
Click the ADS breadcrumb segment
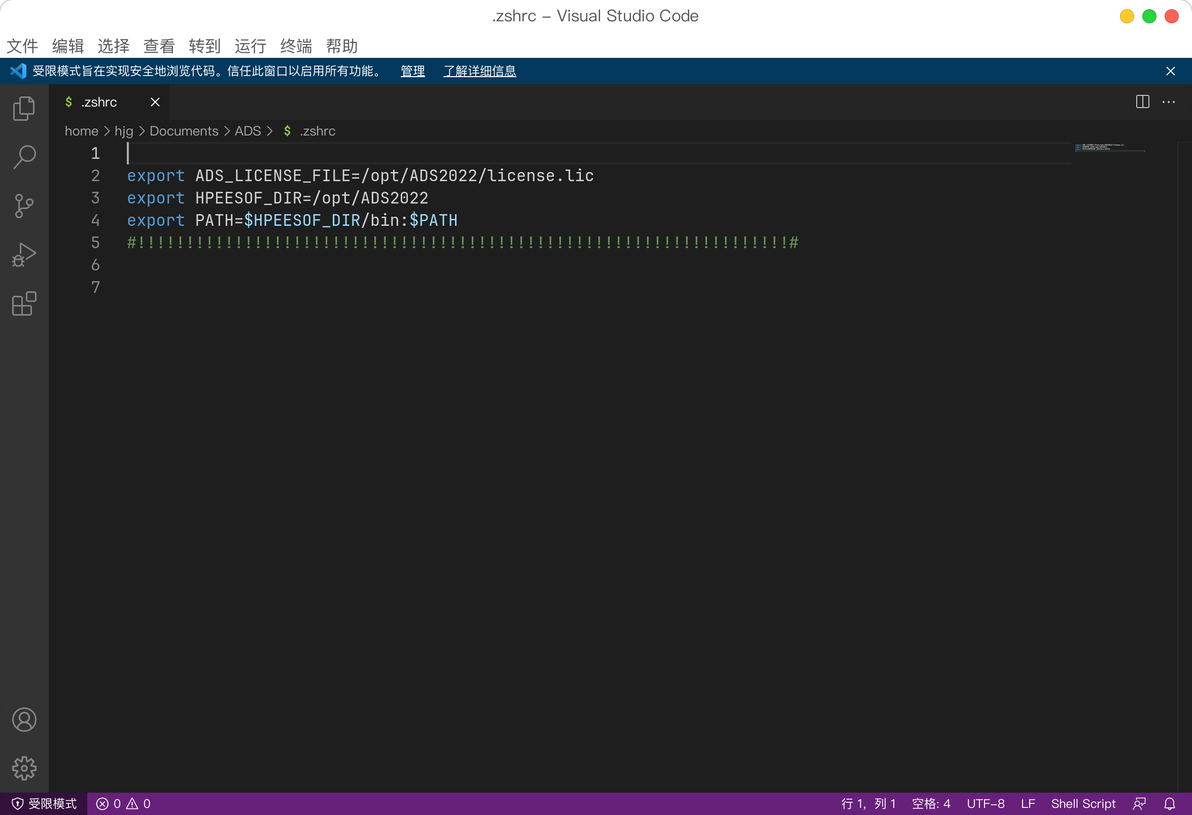pyautogui.click(x=248, y=131)
